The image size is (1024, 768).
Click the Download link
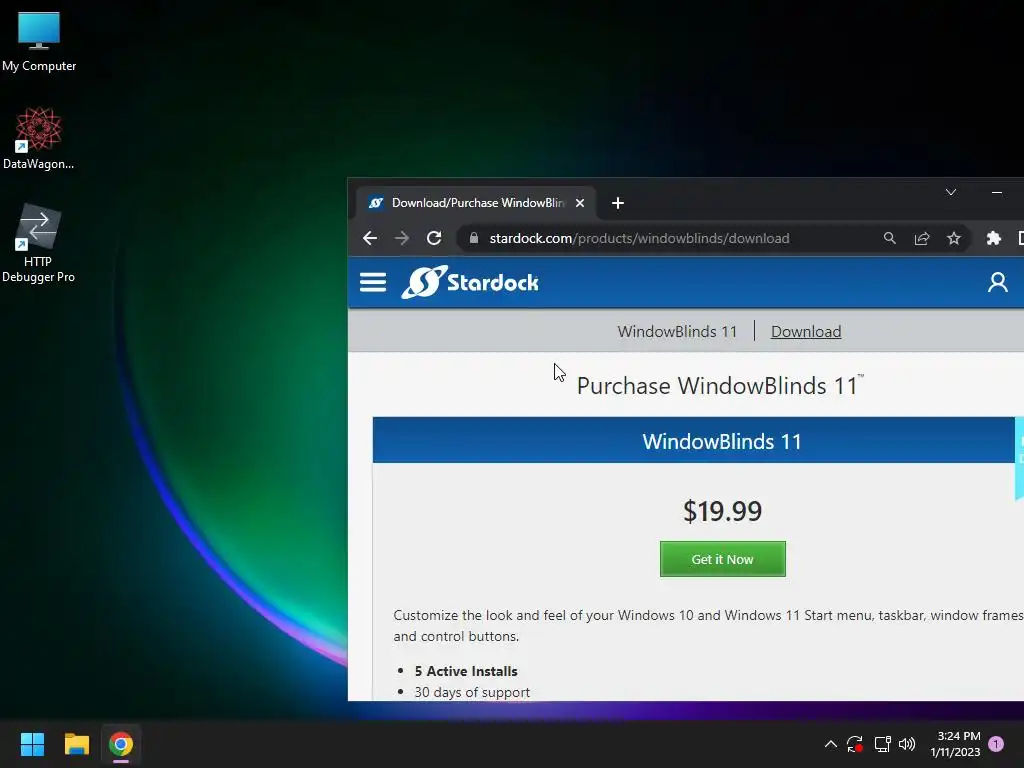click(806, 332)
